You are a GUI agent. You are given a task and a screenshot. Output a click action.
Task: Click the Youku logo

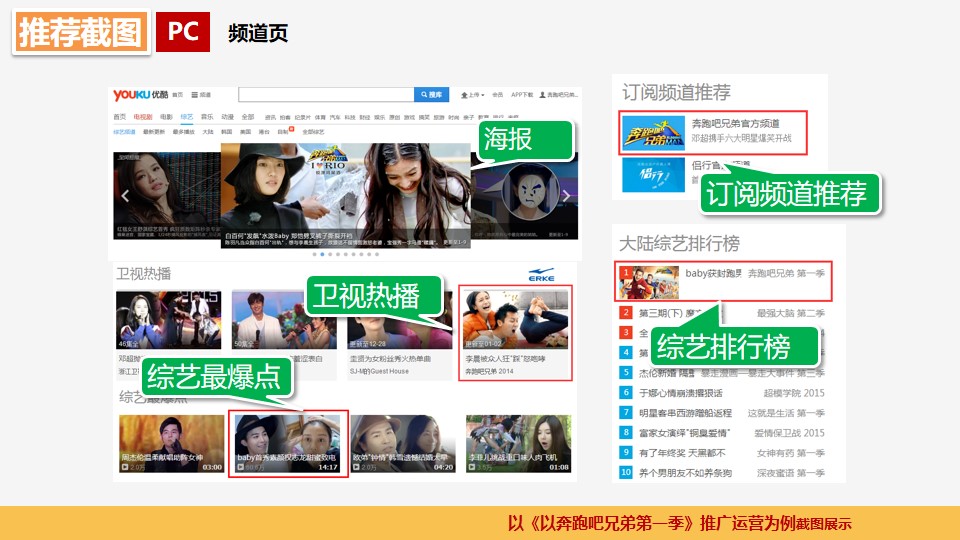141,95
